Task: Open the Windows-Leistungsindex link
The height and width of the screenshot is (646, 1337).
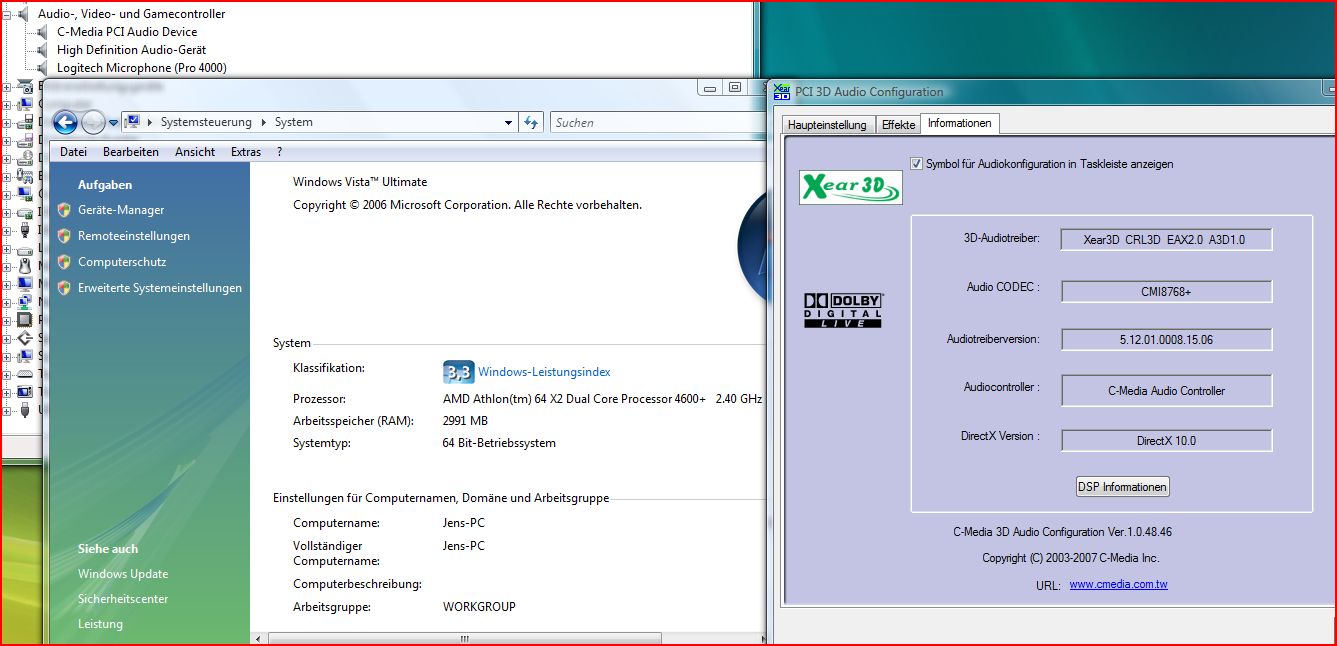Action: coord(544,372)
